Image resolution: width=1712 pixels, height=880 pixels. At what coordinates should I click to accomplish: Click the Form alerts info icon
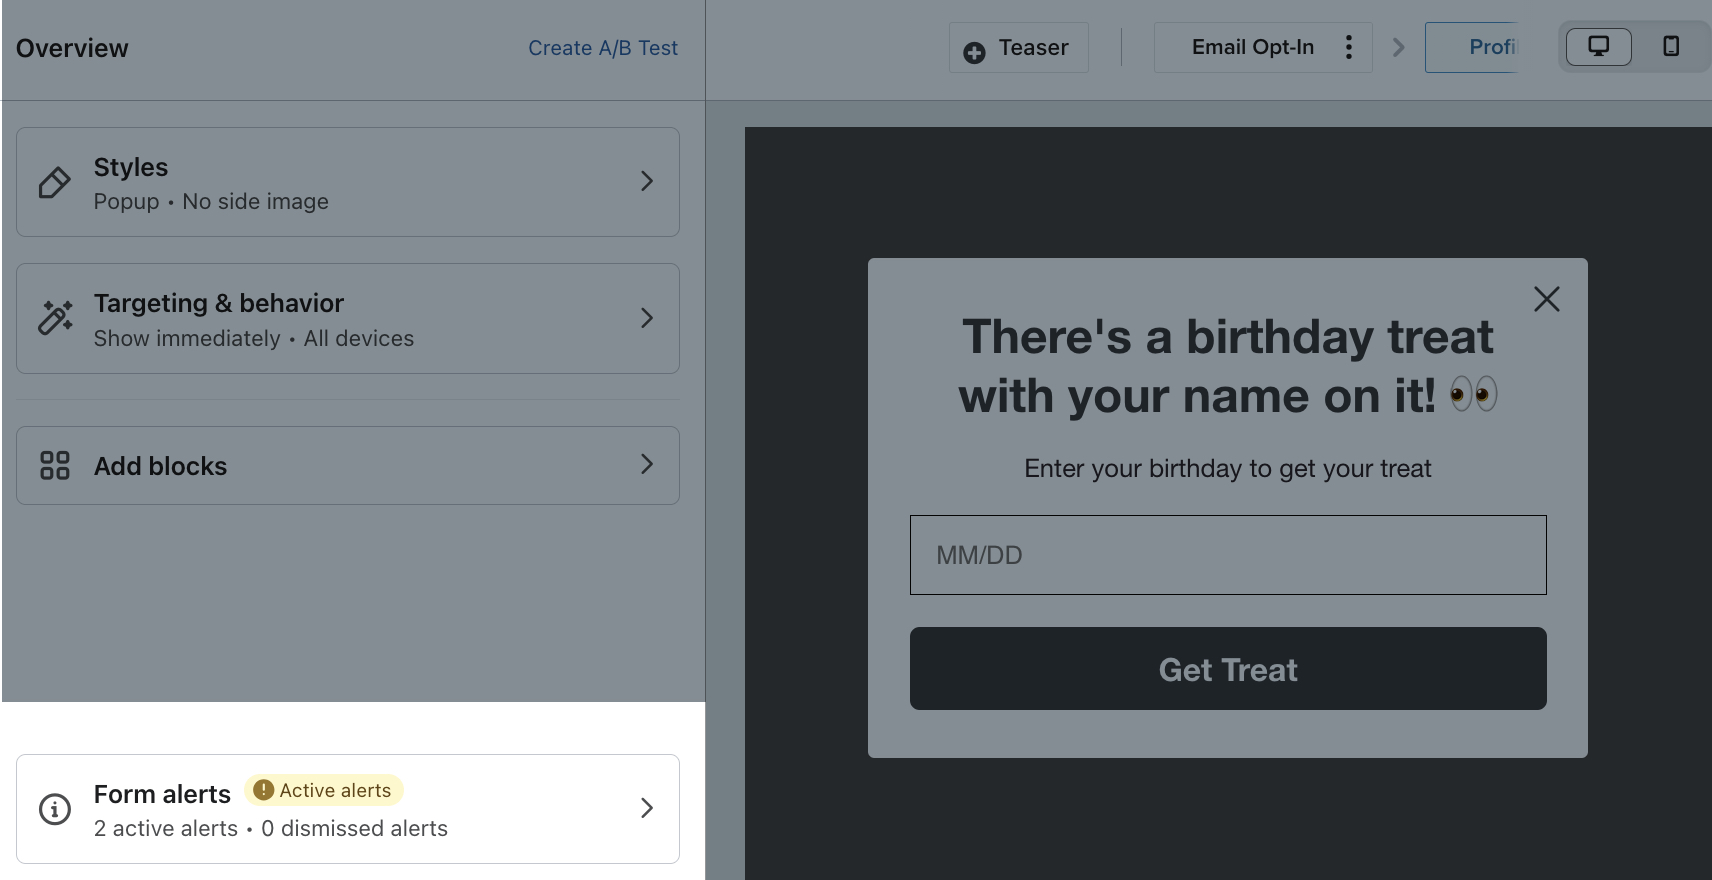click(x=54, y=809)
